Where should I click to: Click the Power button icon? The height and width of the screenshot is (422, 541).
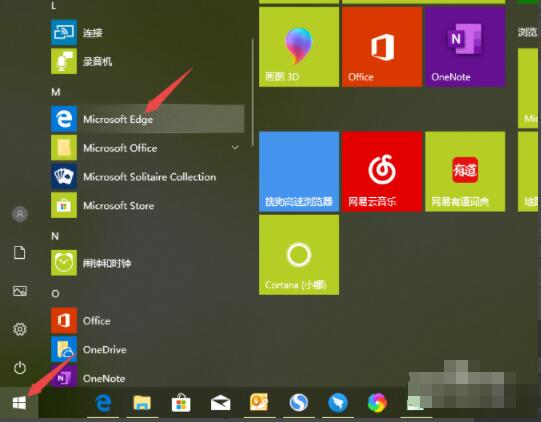[x=20, y=368]
